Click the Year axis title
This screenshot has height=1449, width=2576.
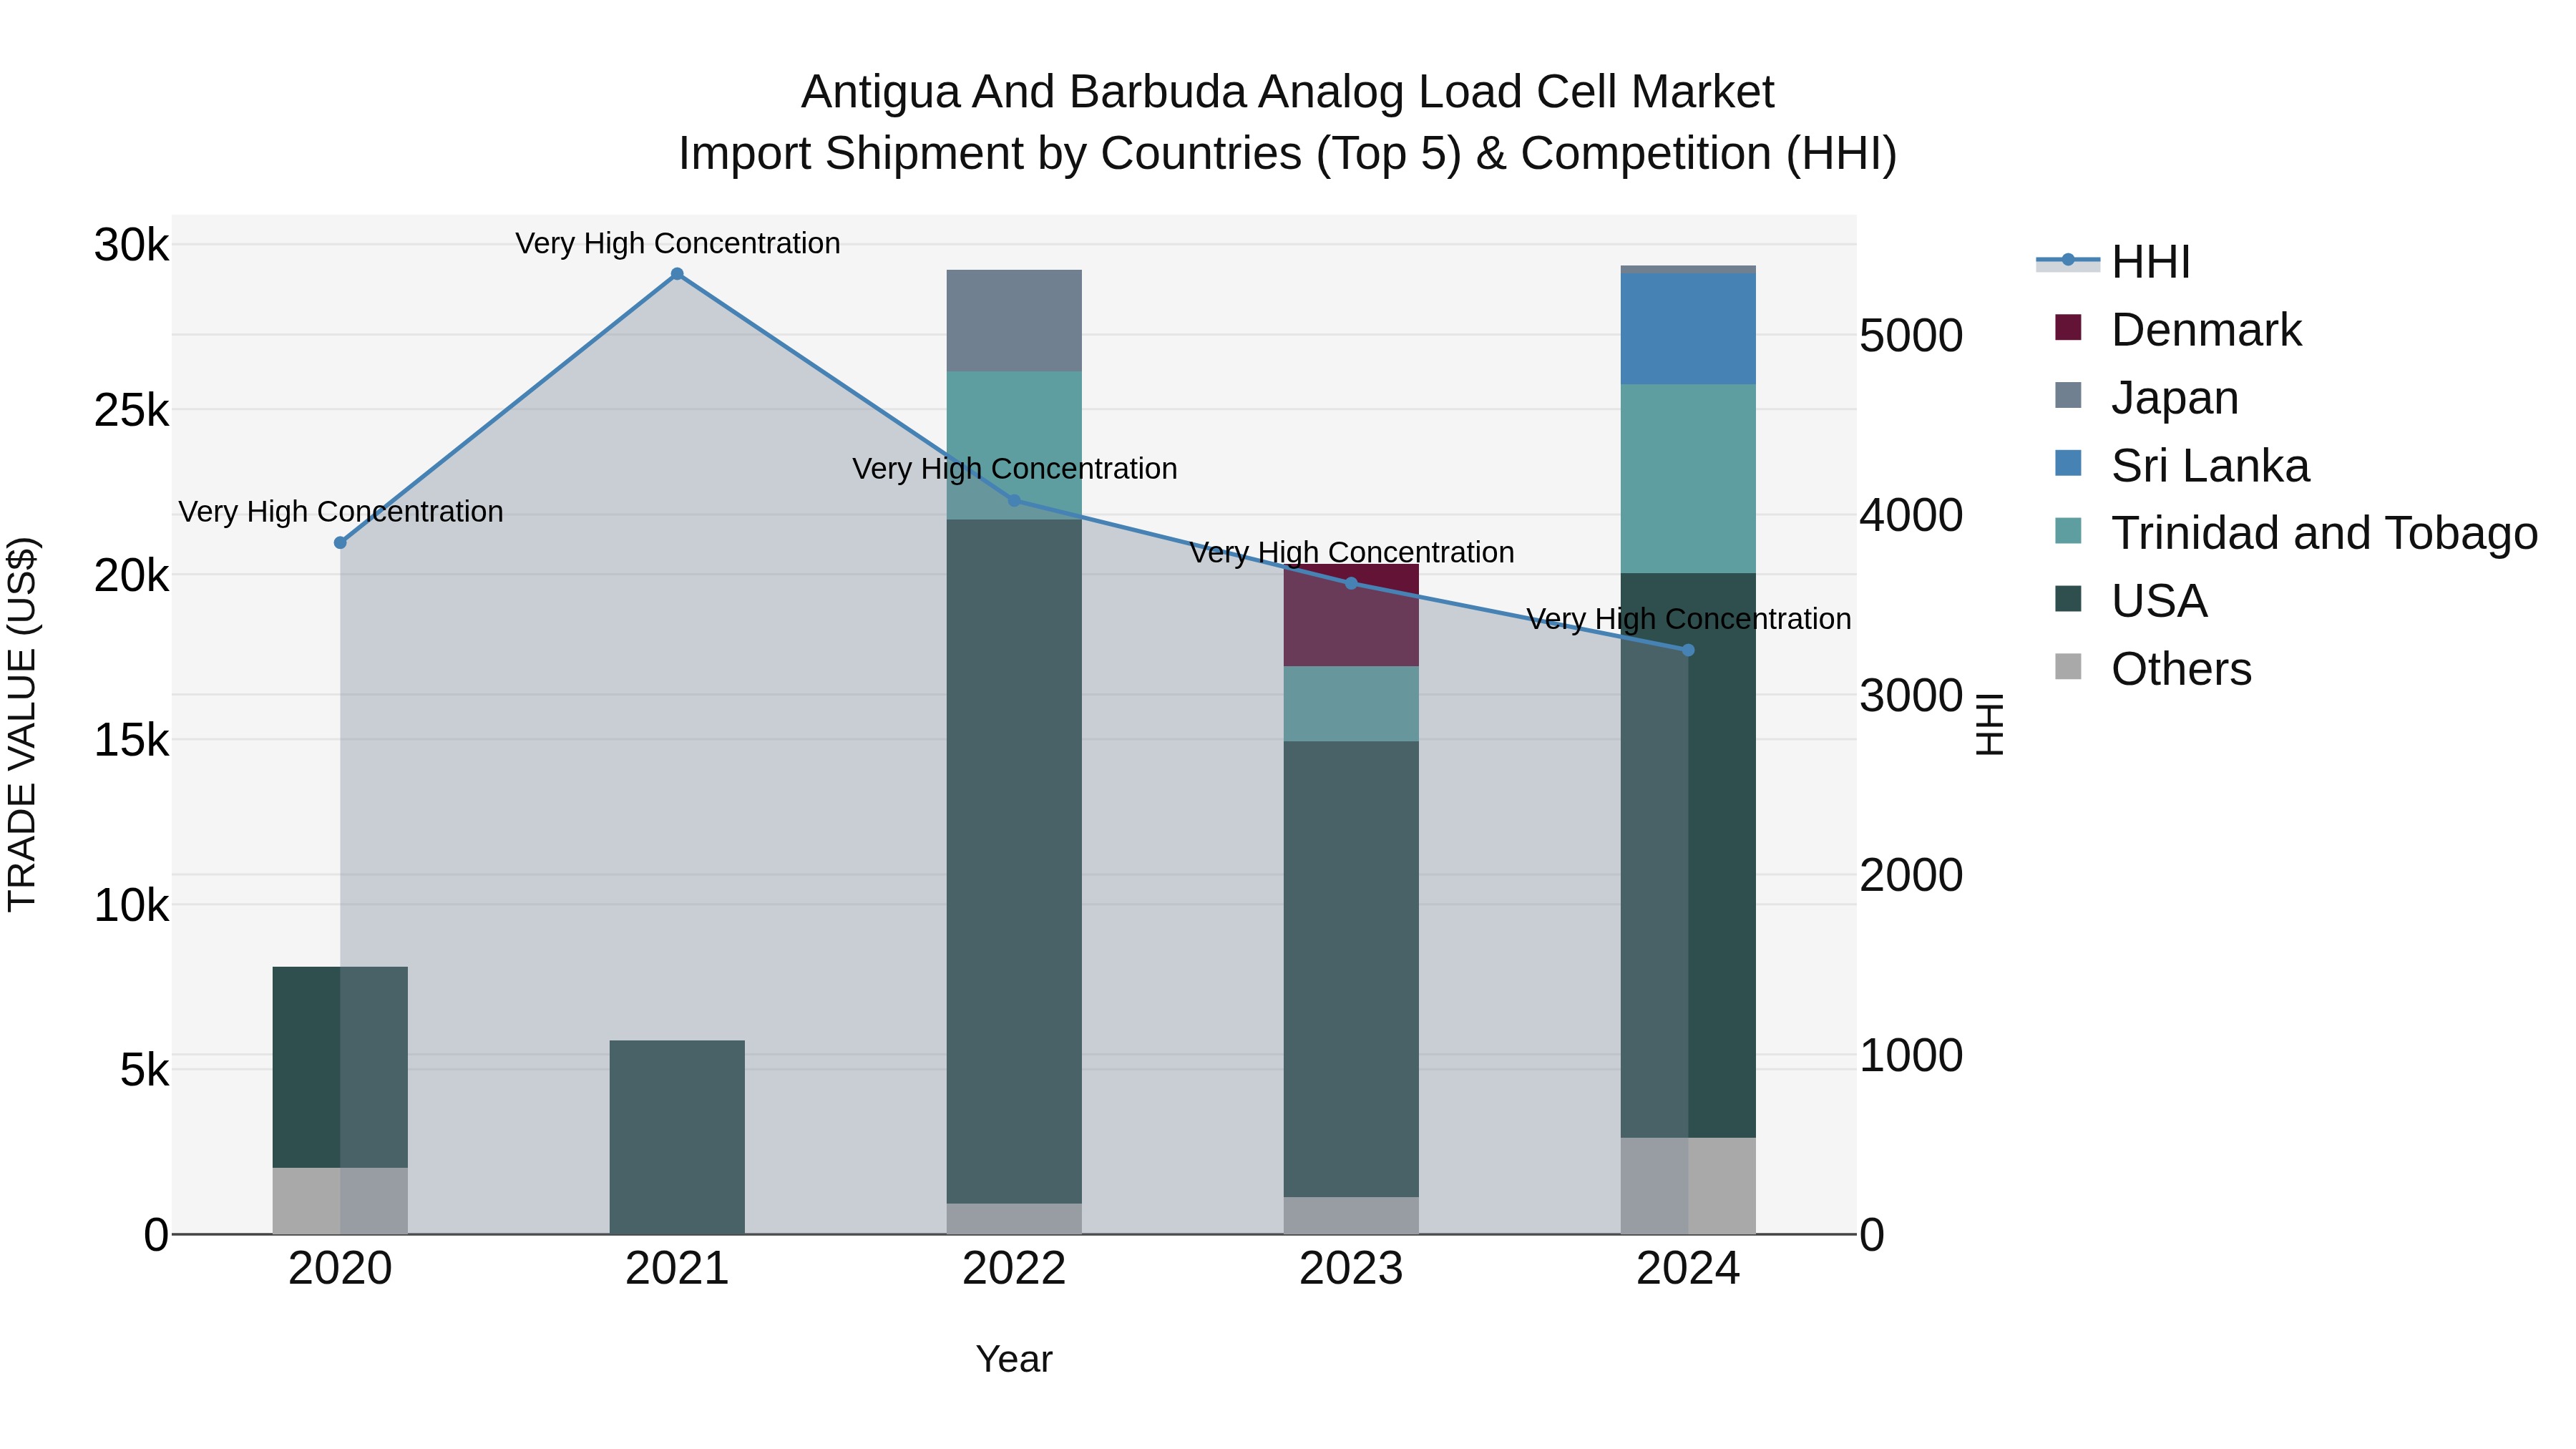click(1014, 1359)
